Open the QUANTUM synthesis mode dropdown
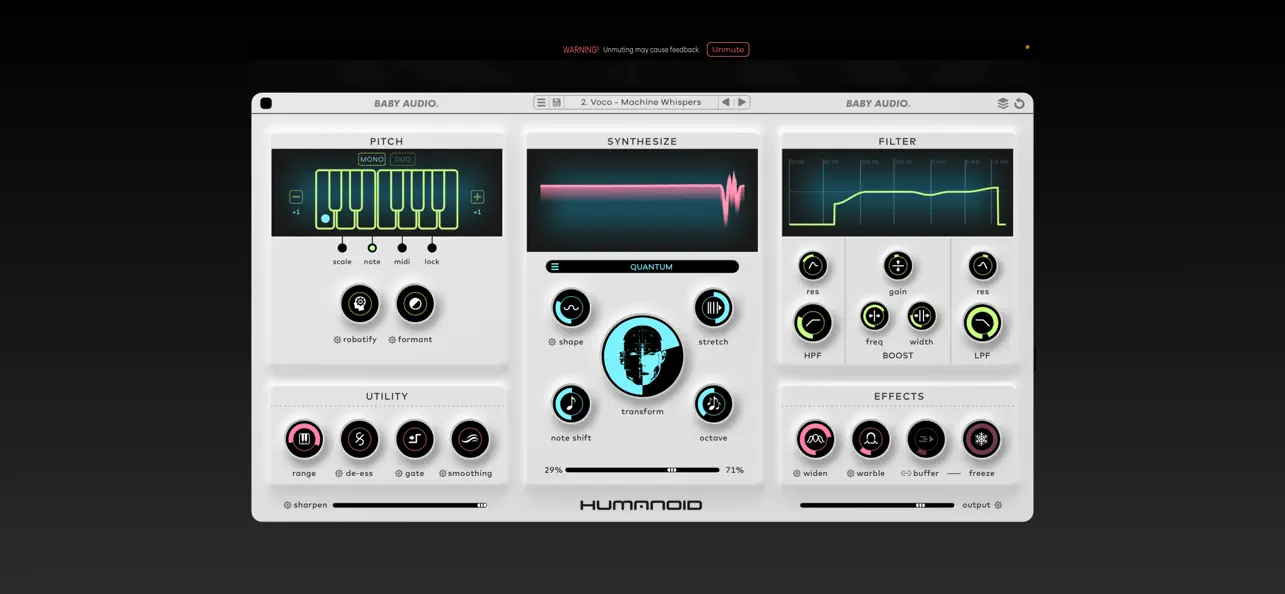This screenshot has width=1285, height=594. 641,266
